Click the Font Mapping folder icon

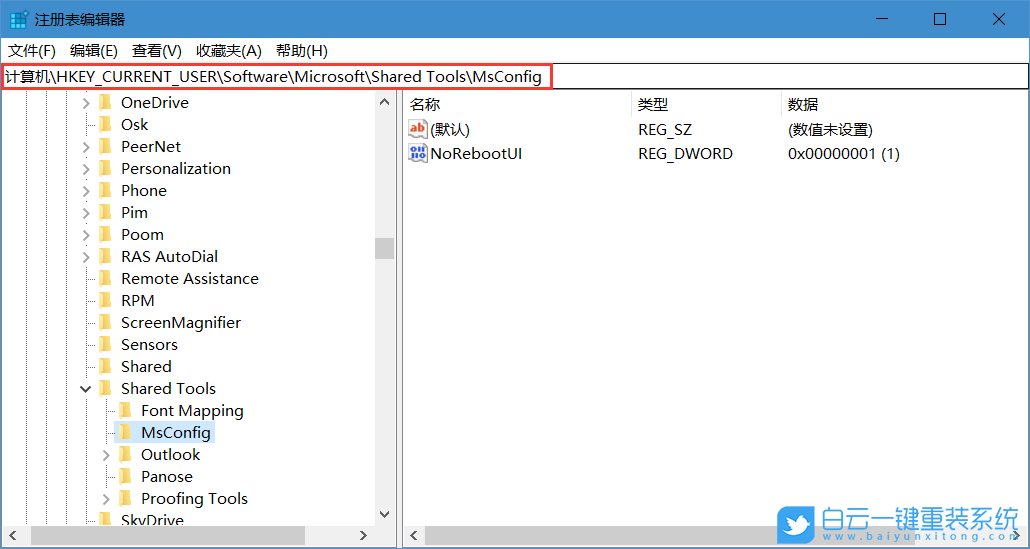[x=125, y=410]
